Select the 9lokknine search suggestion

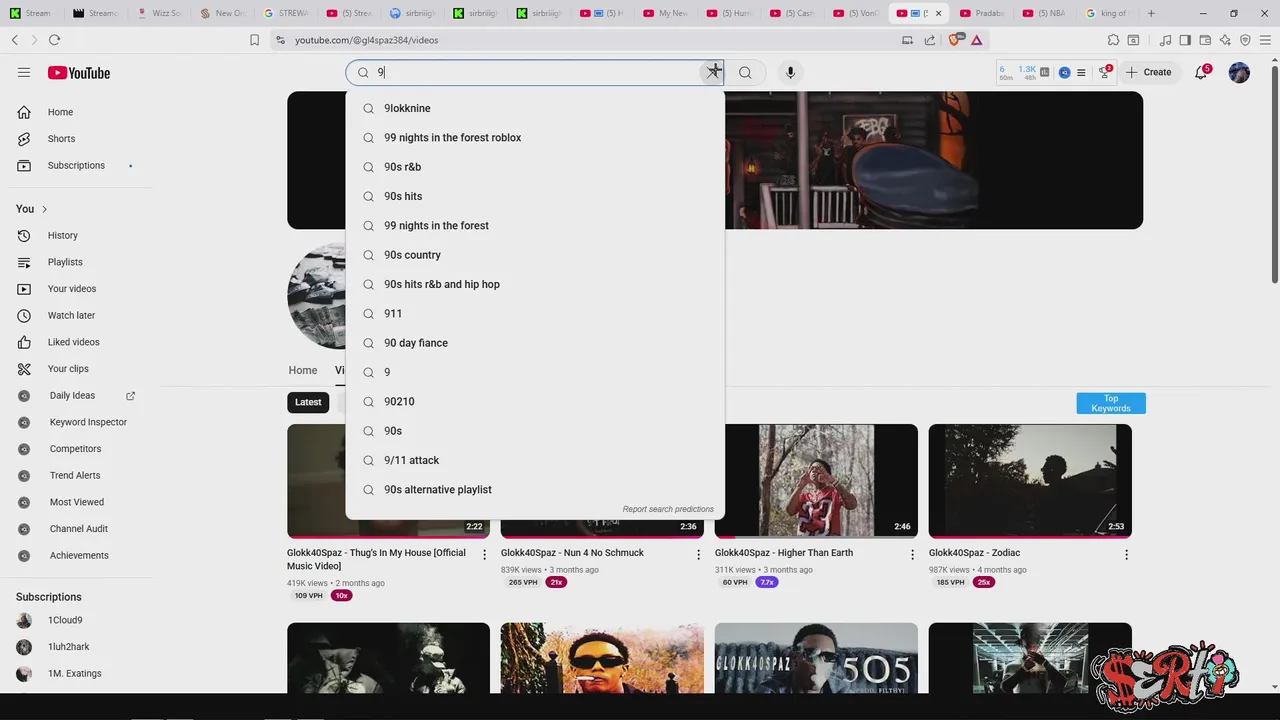[535, 108]
